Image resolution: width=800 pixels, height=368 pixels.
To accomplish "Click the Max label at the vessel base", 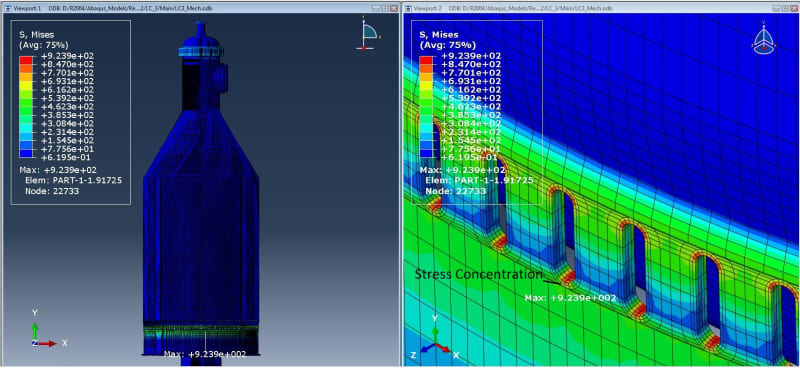I will point(205,354).
